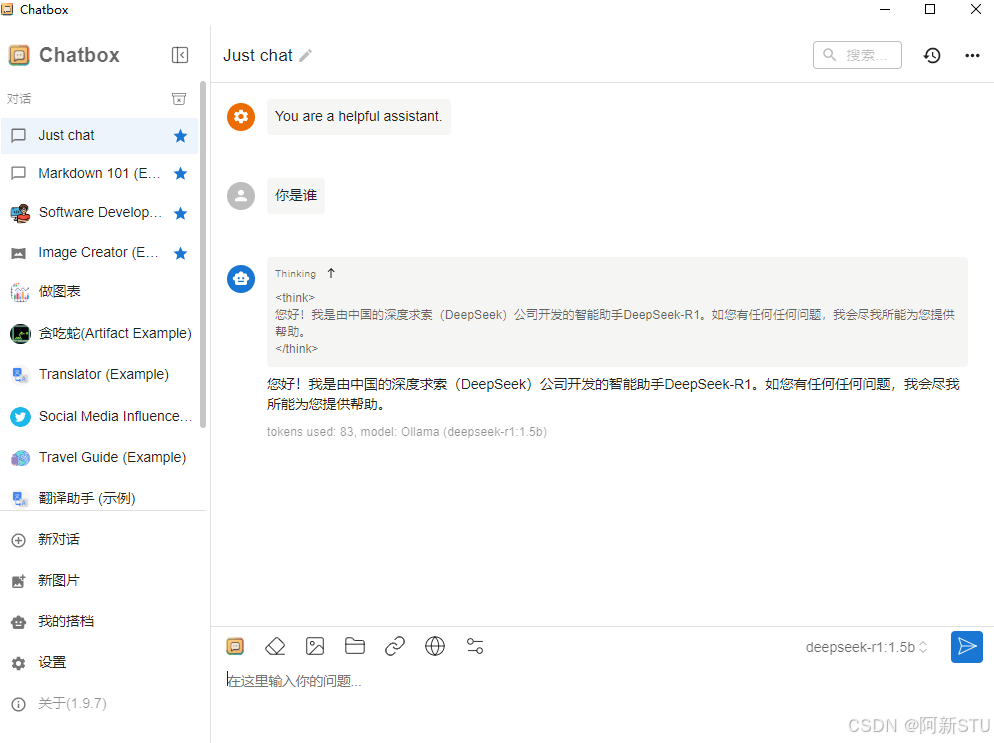Open the Software Developer conversation
This screenshot has width=994, height=743.
pyautogui.click(x=100, y=213)
